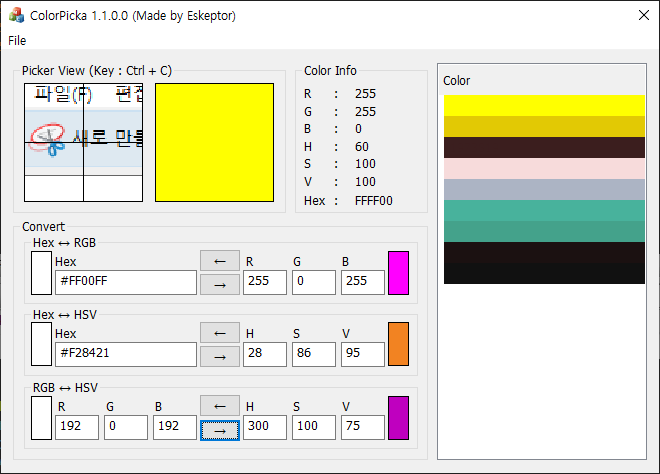This screenshot has width=660, height=474.
Task: Click the ColorPicka app icon in title bar
Action: [x=16, y=15]
